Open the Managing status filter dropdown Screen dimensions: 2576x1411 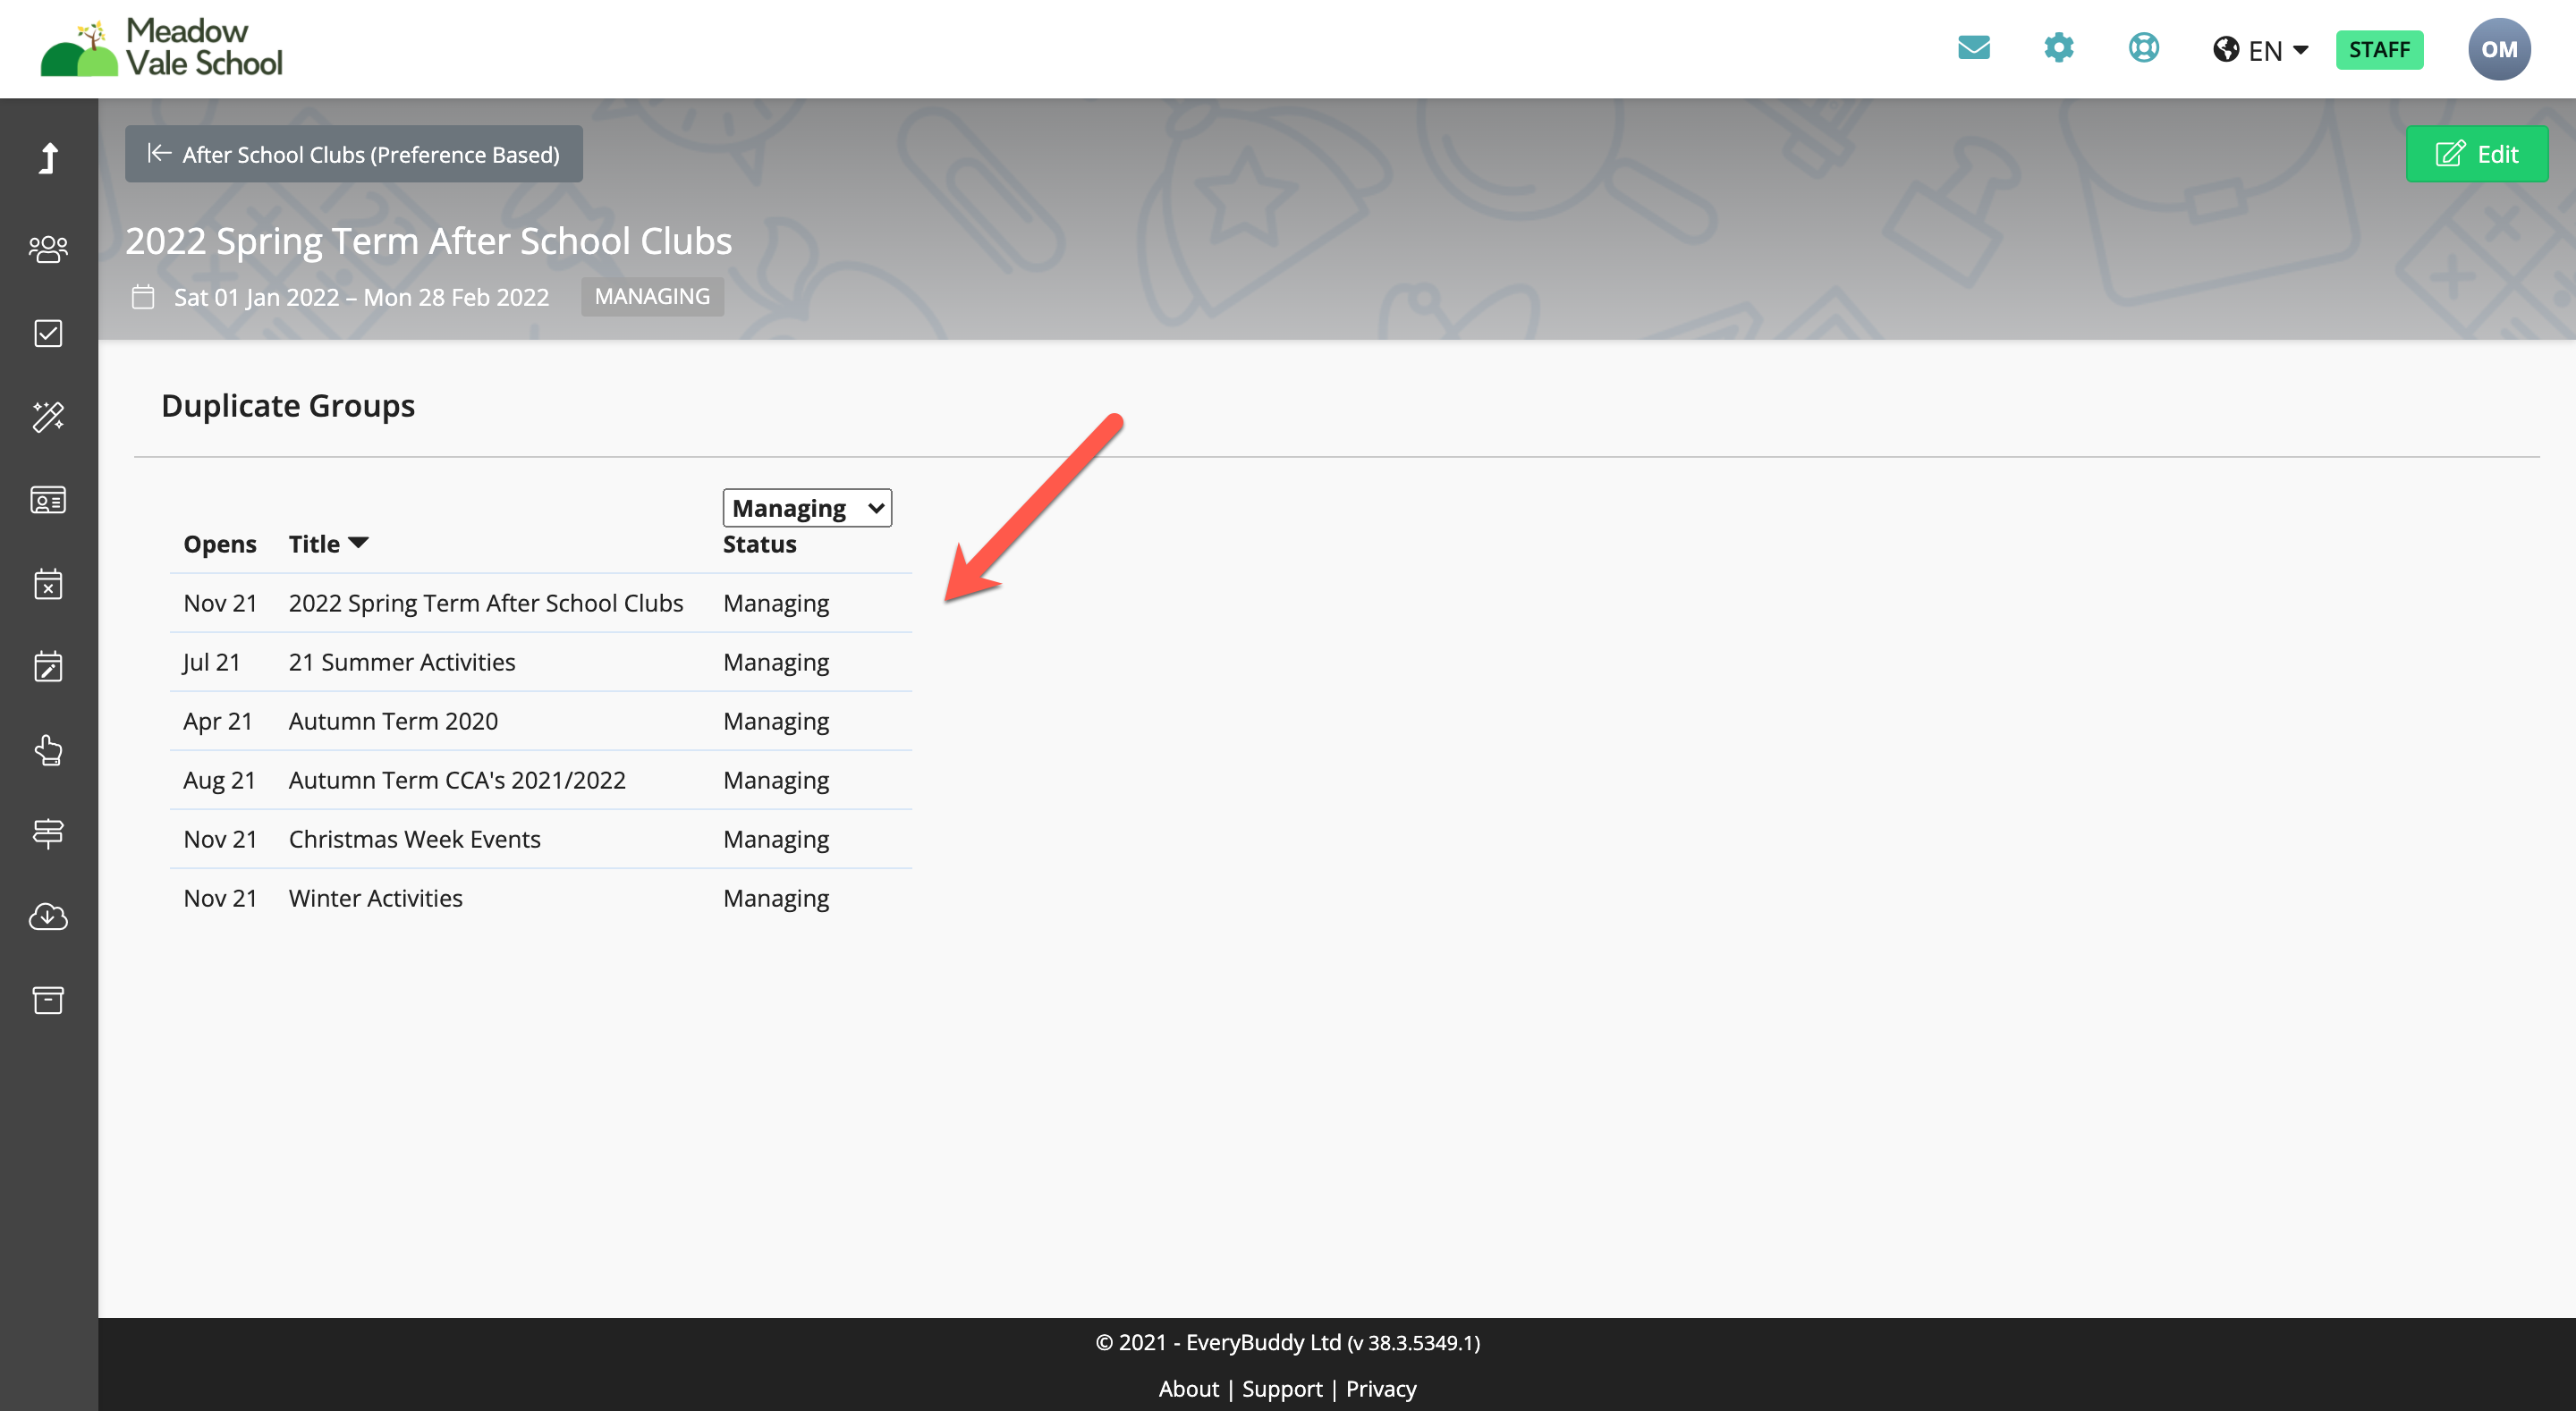(807, 508)
